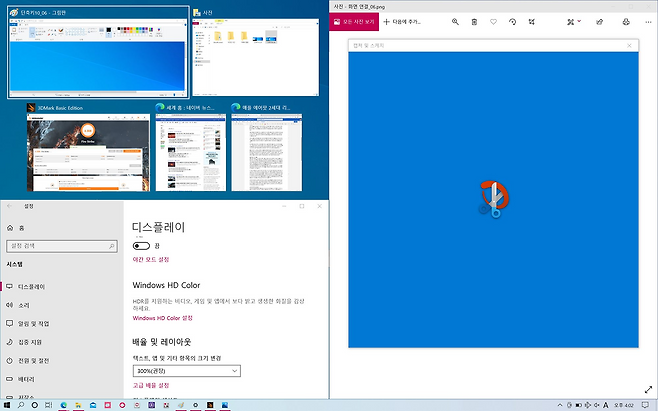This screenshot has width=658, height=411.
Task: Click the 설정 검색 search field
Action: point(59,245)
